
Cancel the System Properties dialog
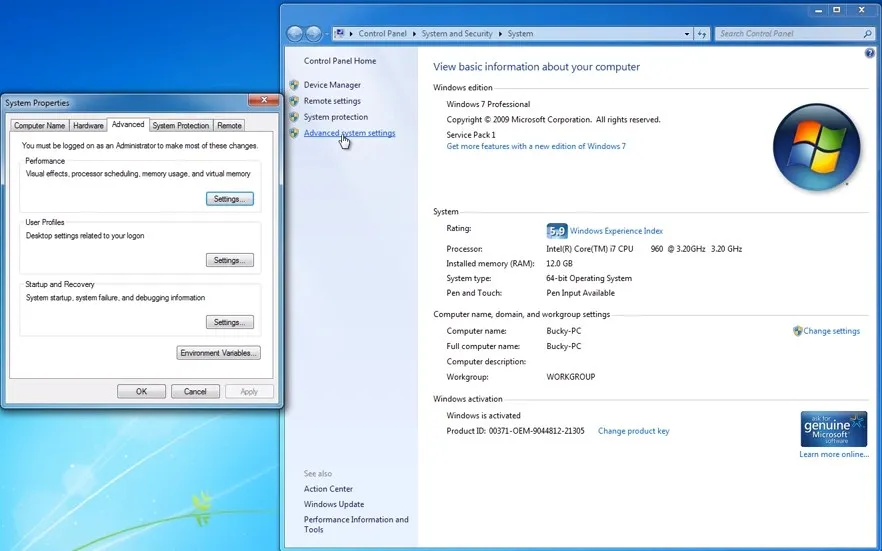coord(195,391)
